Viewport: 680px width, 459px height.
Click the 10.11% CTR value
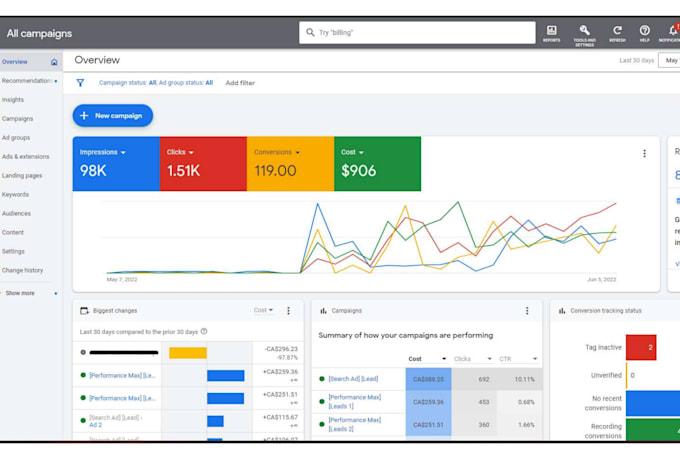[x=524, y=379]
